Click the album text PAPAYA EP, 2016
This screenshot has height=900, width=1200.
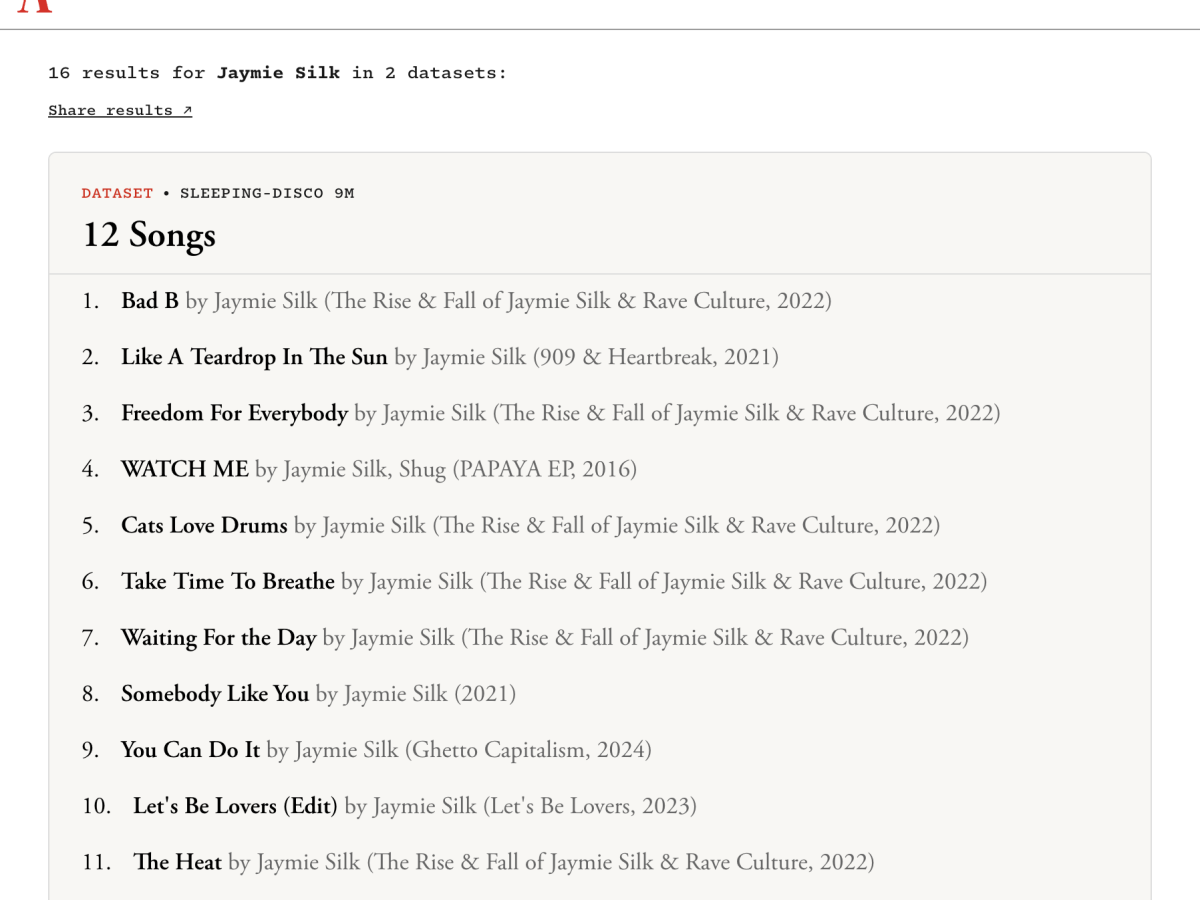[x=545, y=469]
